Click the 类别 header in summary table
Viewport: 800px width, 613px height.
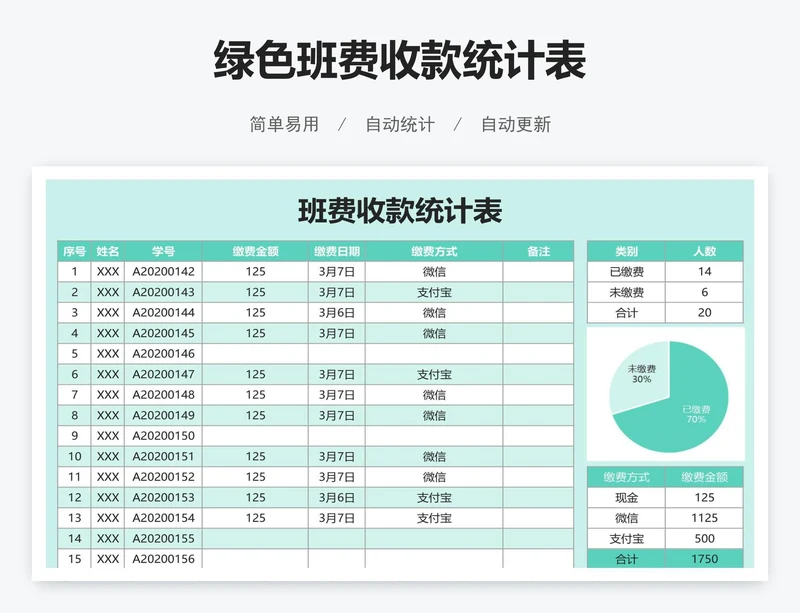coord(627,251)
